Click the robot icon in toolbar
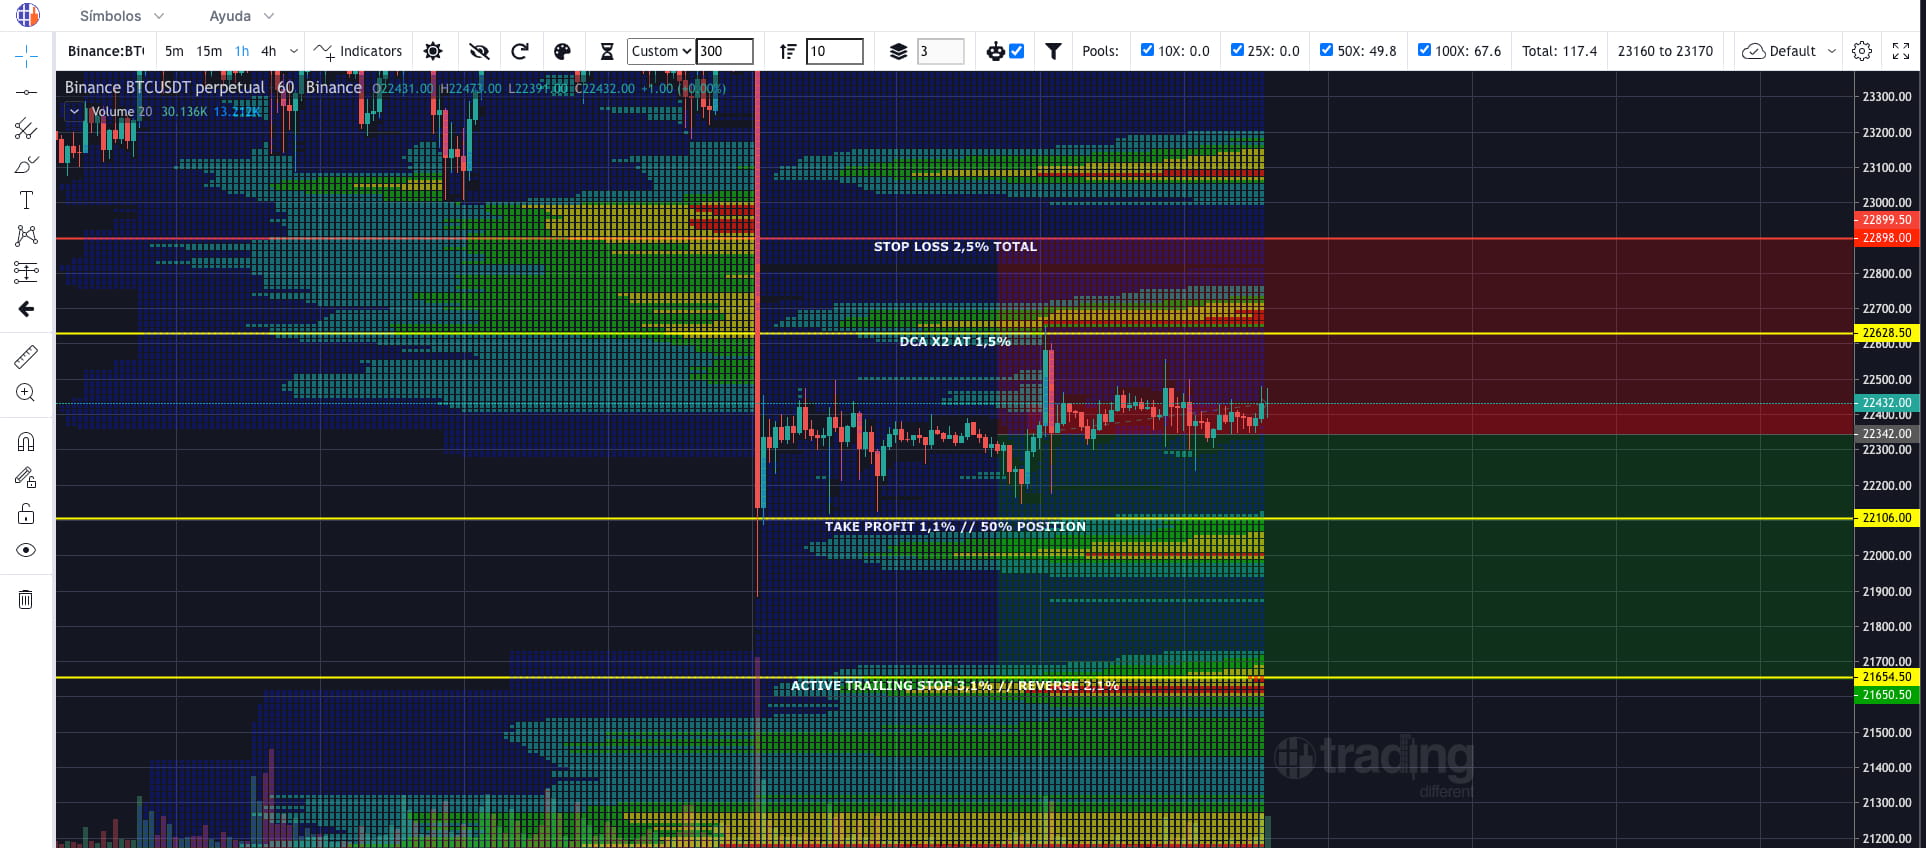This screenshot has height=848, width=1926. [995, 51]
